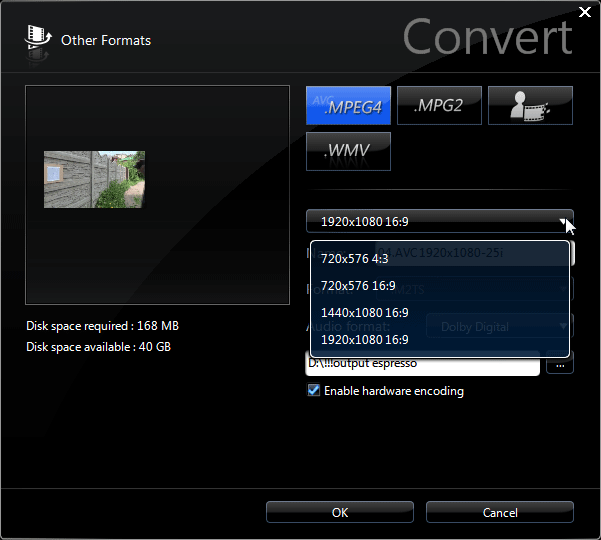
Task: Choose 720x576 4:3 from the list
Action: [440, 259]
